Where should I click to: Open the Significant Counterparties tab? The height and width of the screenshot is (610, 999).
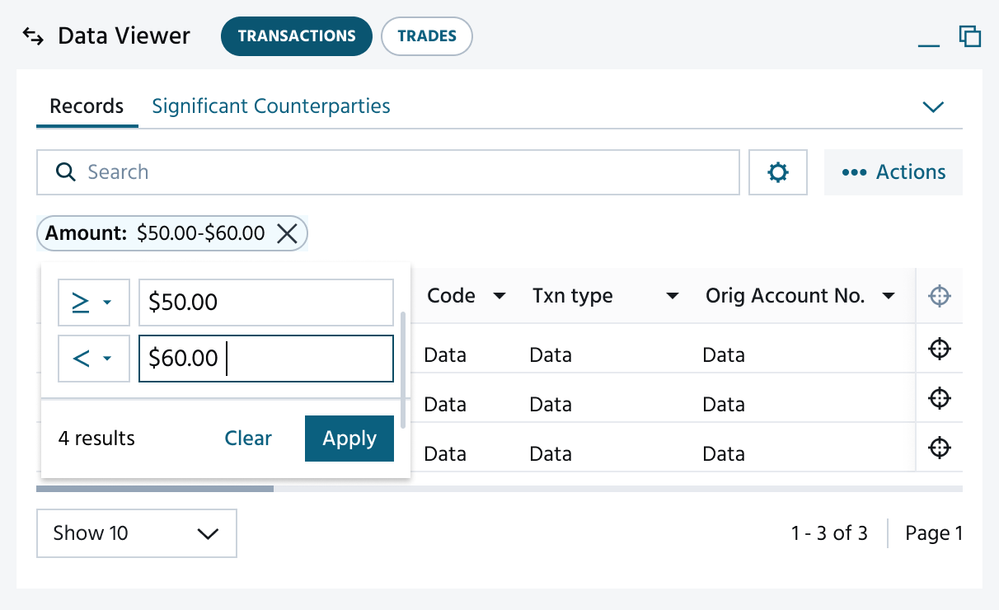[x=271, y=106]
